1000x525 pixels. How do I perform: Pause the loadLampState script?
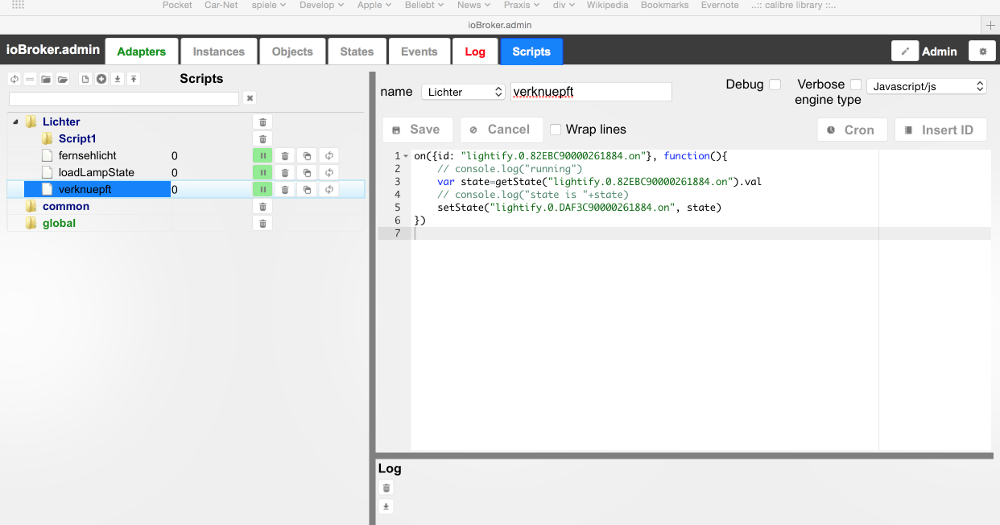(263, 172)
